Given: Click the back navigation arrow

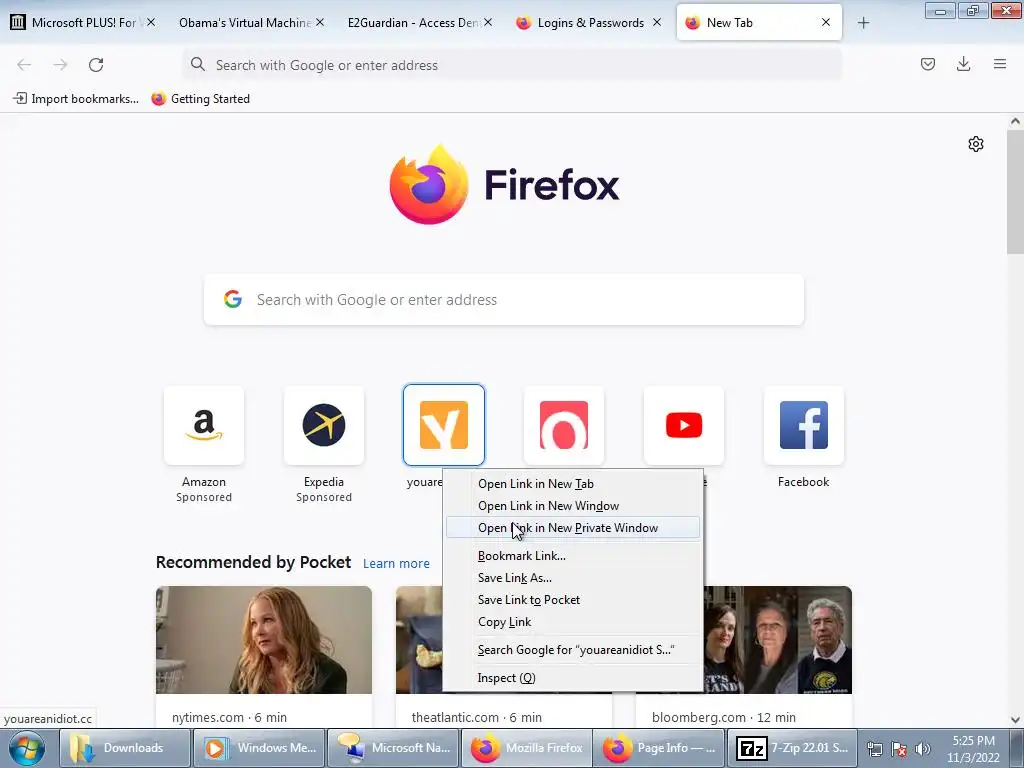Looking at the screenshot, I should 24,65.
